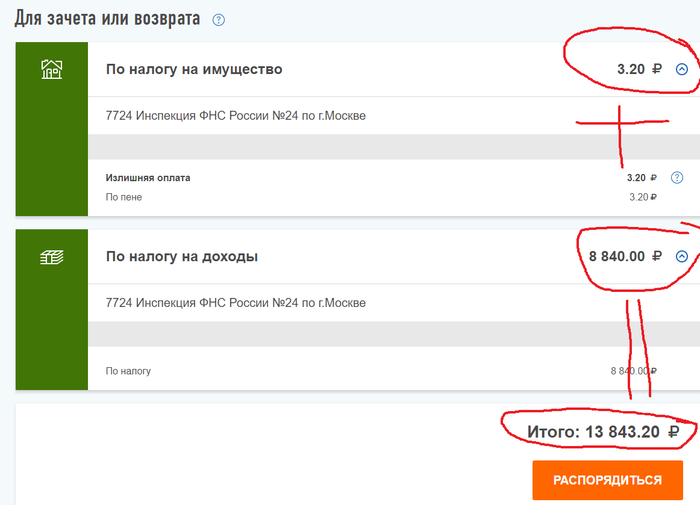700x505 pixels.
Task: Click the "Итого: 13 843.20 ₽" total
Action: pos(603,432)
